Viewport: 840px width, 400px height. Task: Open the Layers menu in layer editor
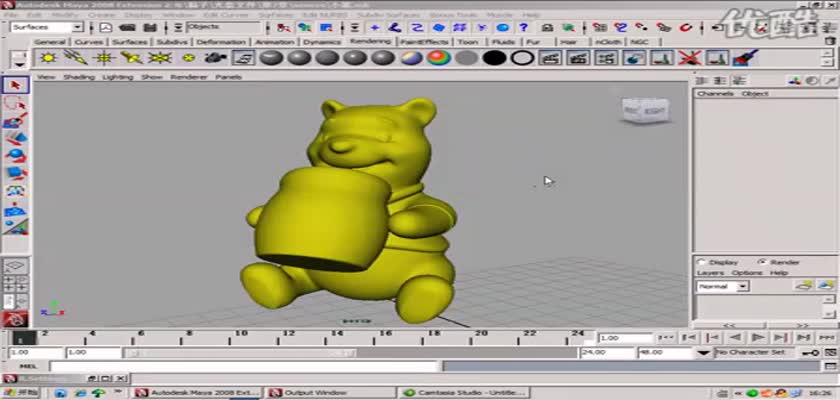point(710,273)
